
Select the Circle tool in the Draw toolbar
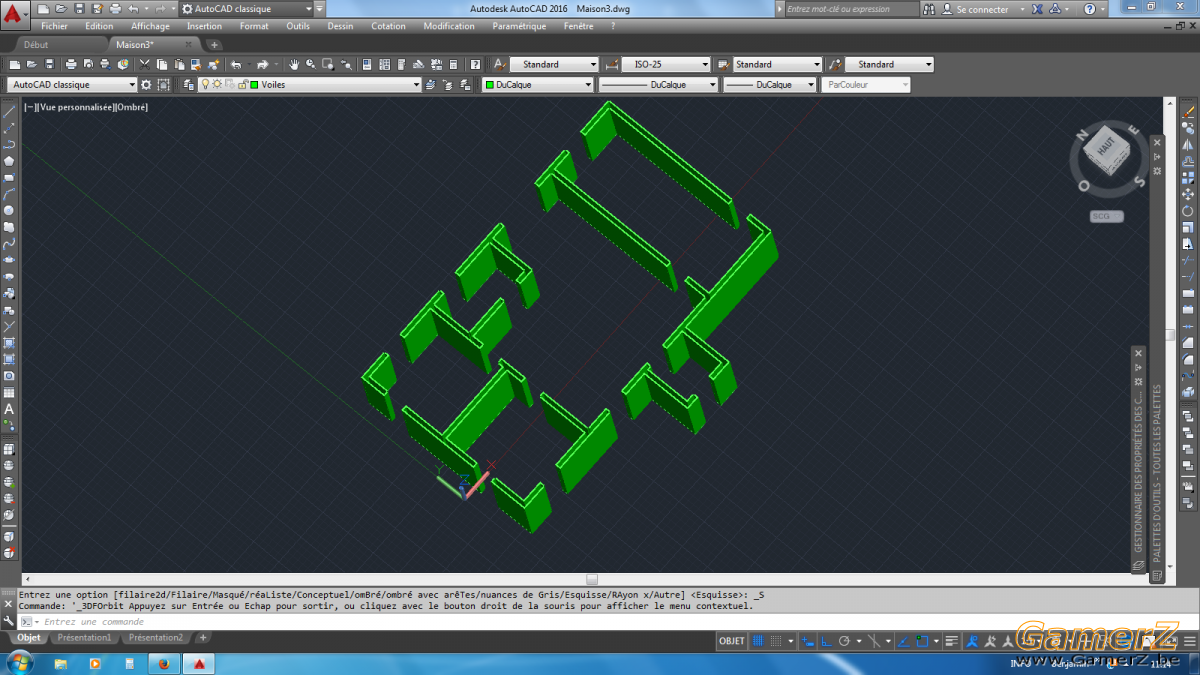pos(9,210)
